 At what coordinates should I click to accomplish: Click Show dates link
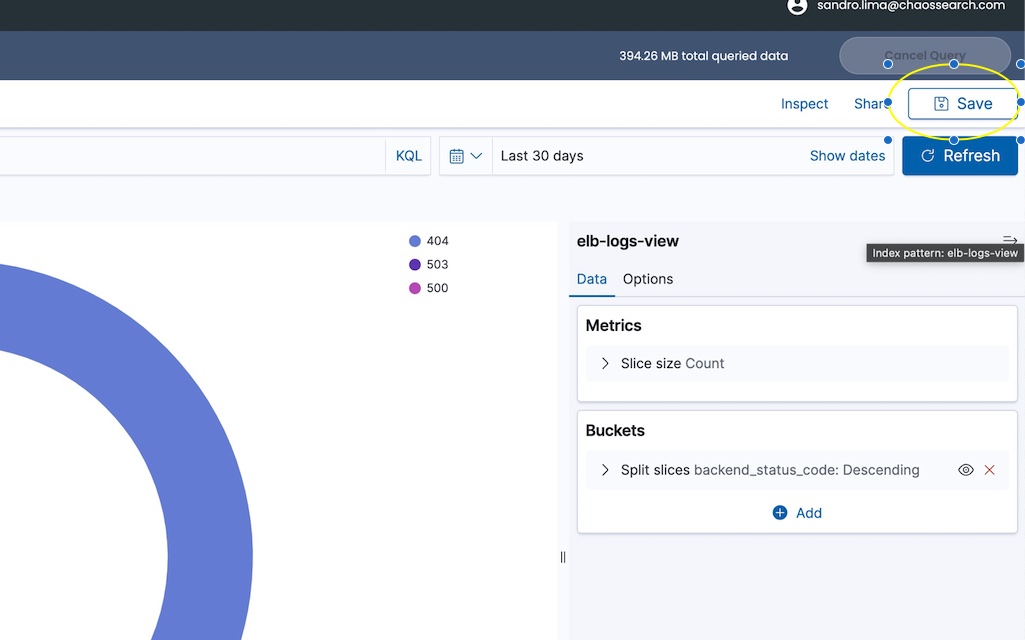tap(847, 156)
